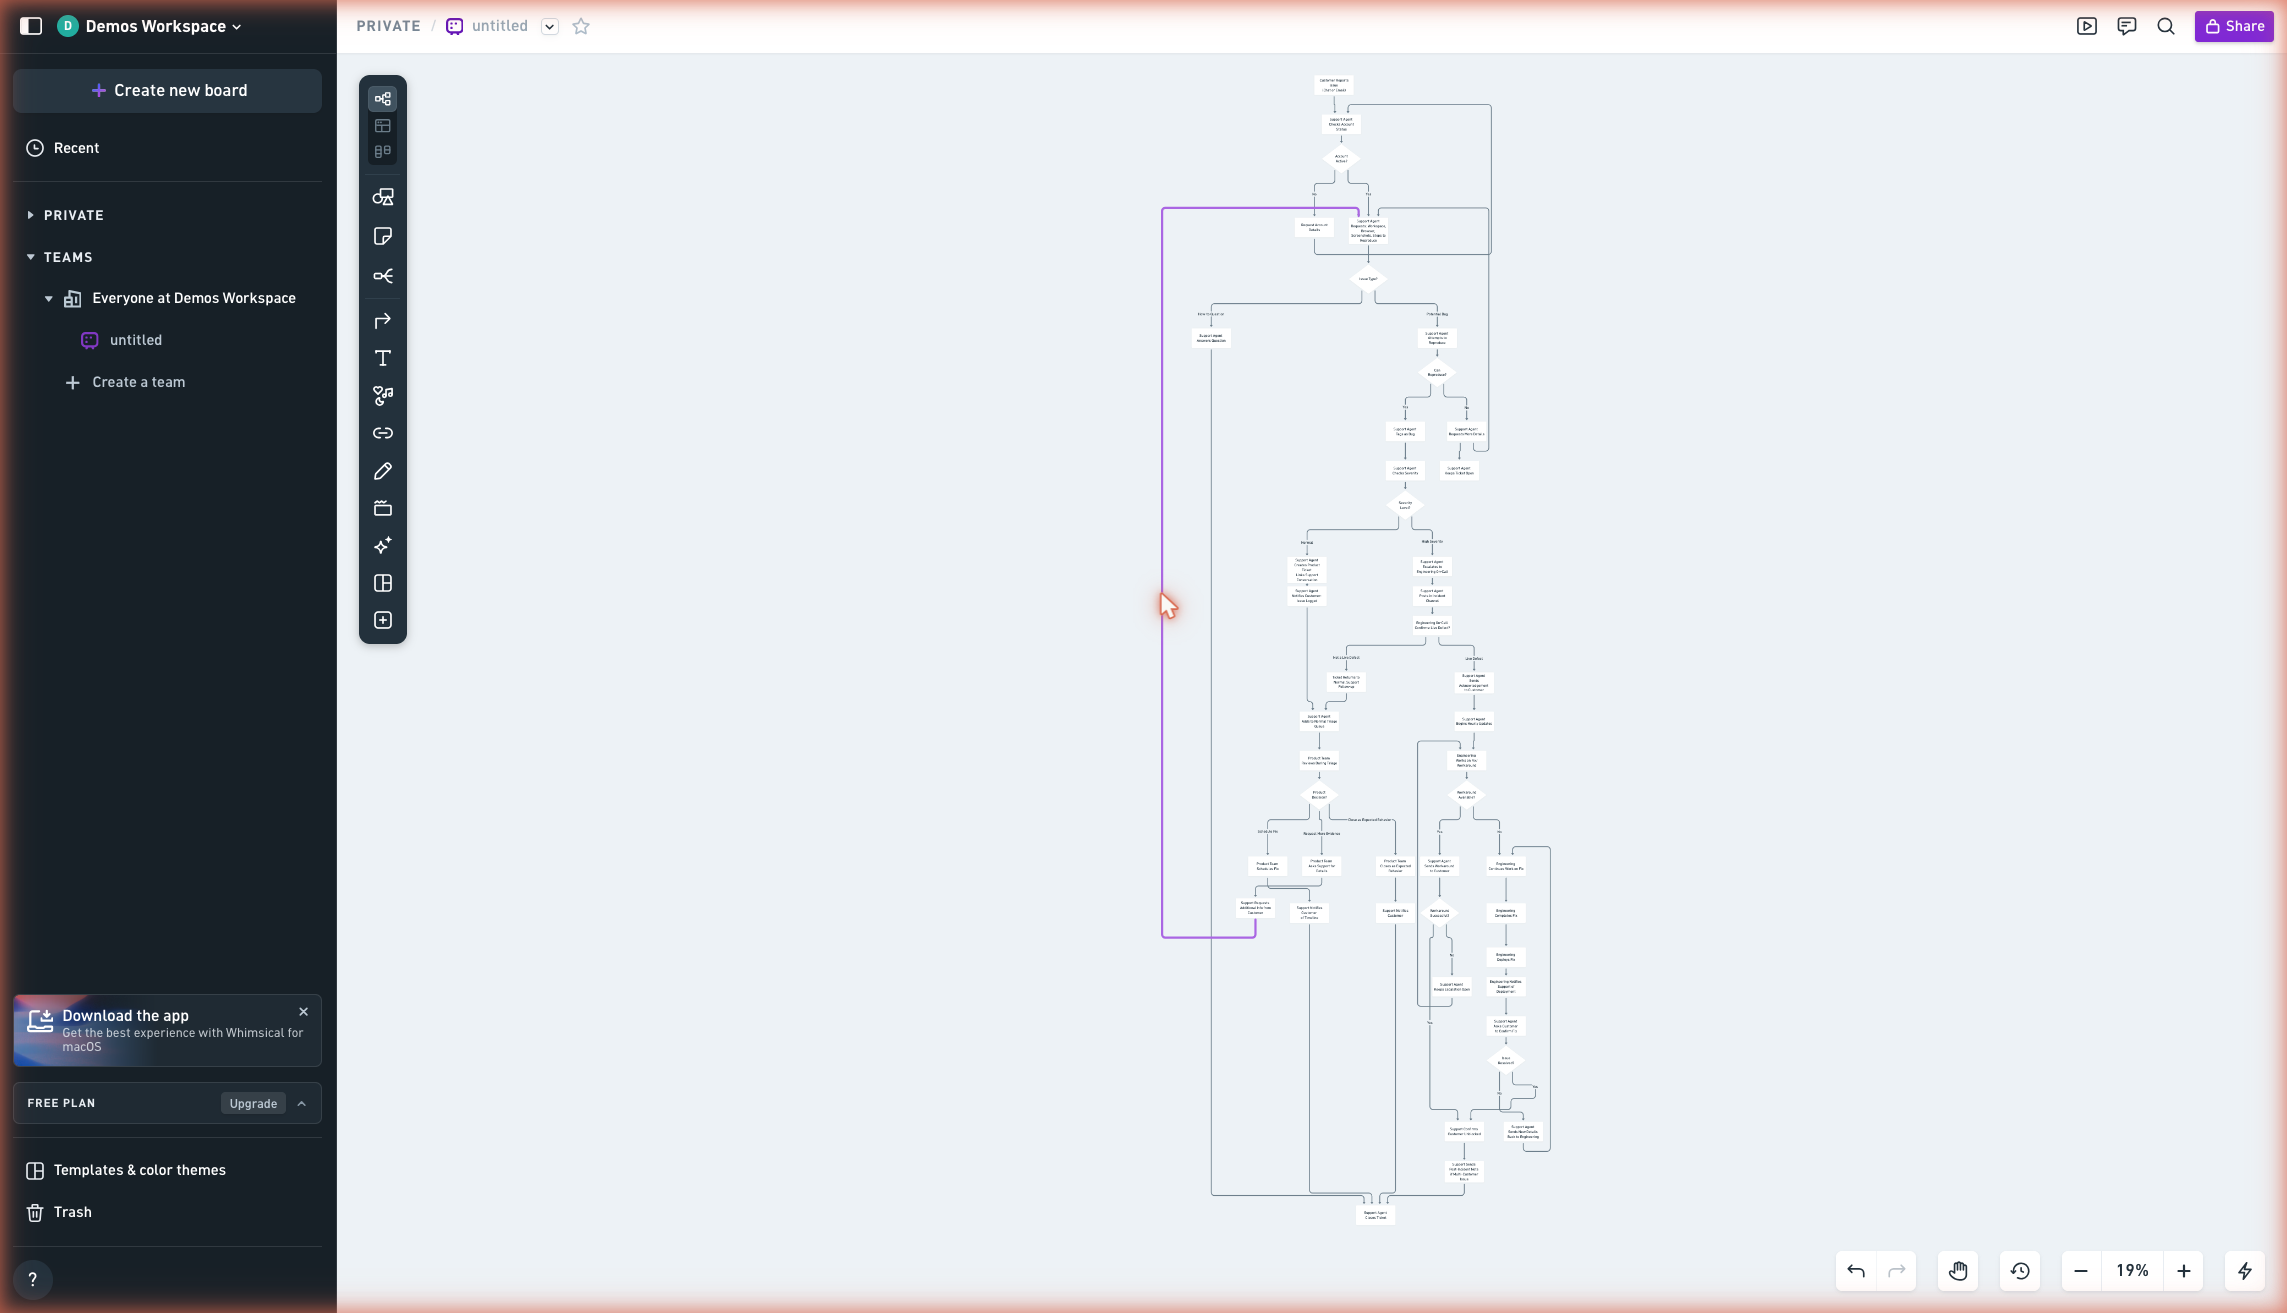The image size is (2287, 1313).
Task: Click the Upgrade button
Action: [253, 1103]
